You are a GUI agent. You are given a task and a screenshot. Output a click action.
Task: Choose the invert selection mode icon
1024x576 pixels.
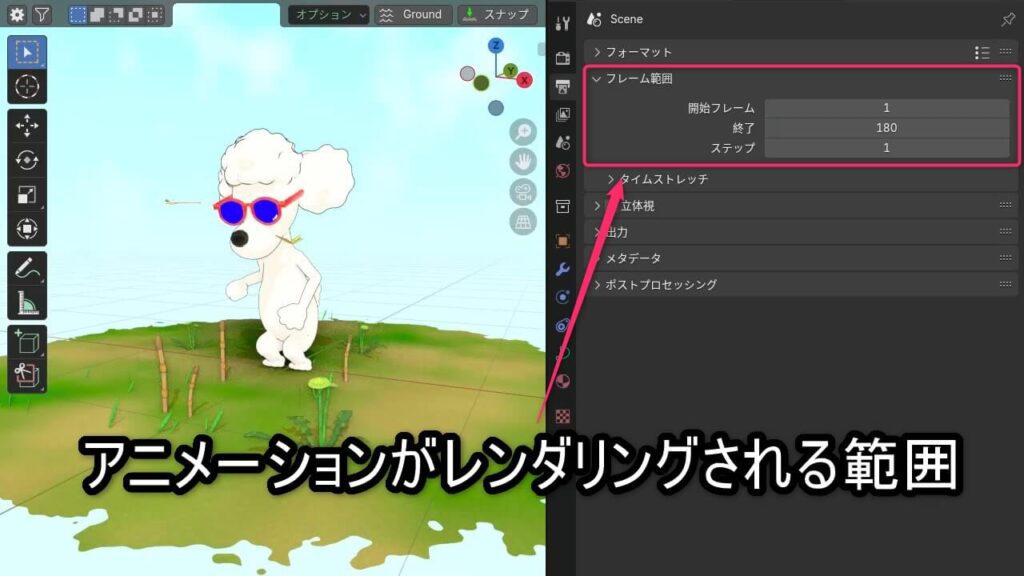click(x=135, y=14)
